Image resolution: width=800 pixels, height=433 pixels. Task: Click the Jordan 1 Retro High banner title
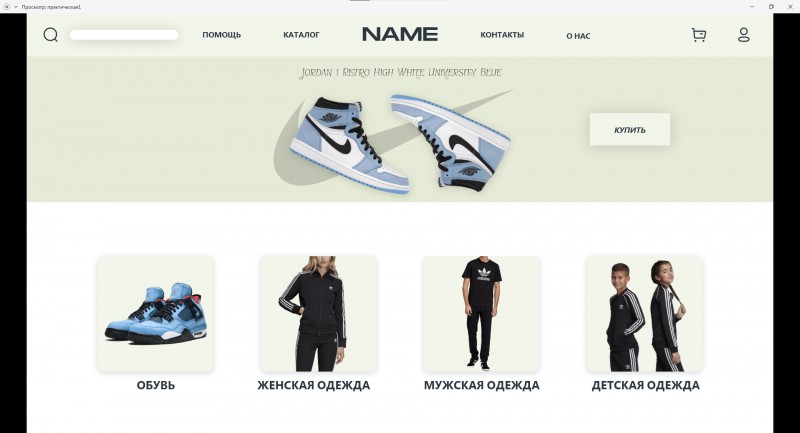pyautogui.click(x=401, y=72)
